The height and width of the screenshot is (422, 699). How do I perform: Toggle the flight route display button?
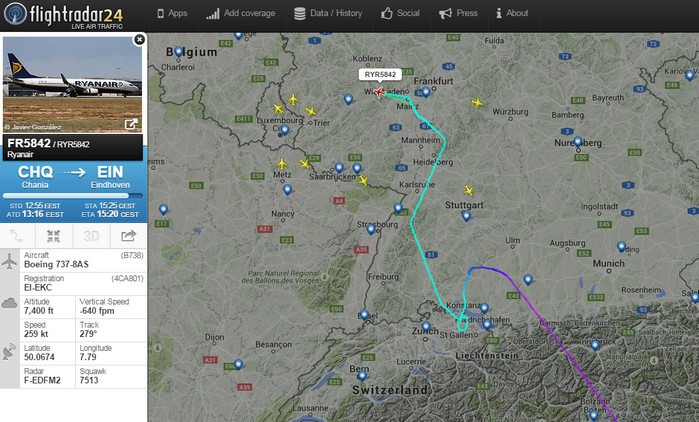point(17,236)
